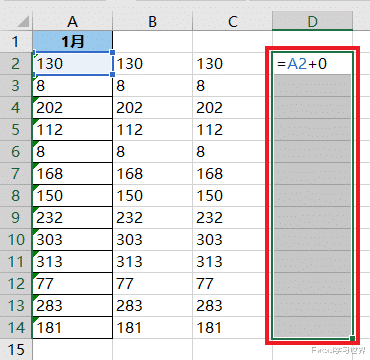Click the fill handle at bottom of D14
Viewport: 370px width, 360px height.
[x=352, y=339]
